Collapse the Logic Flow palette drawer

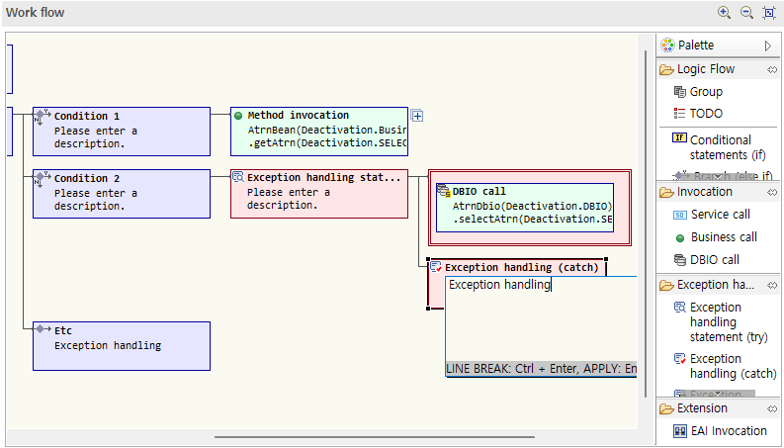point(771,70)
